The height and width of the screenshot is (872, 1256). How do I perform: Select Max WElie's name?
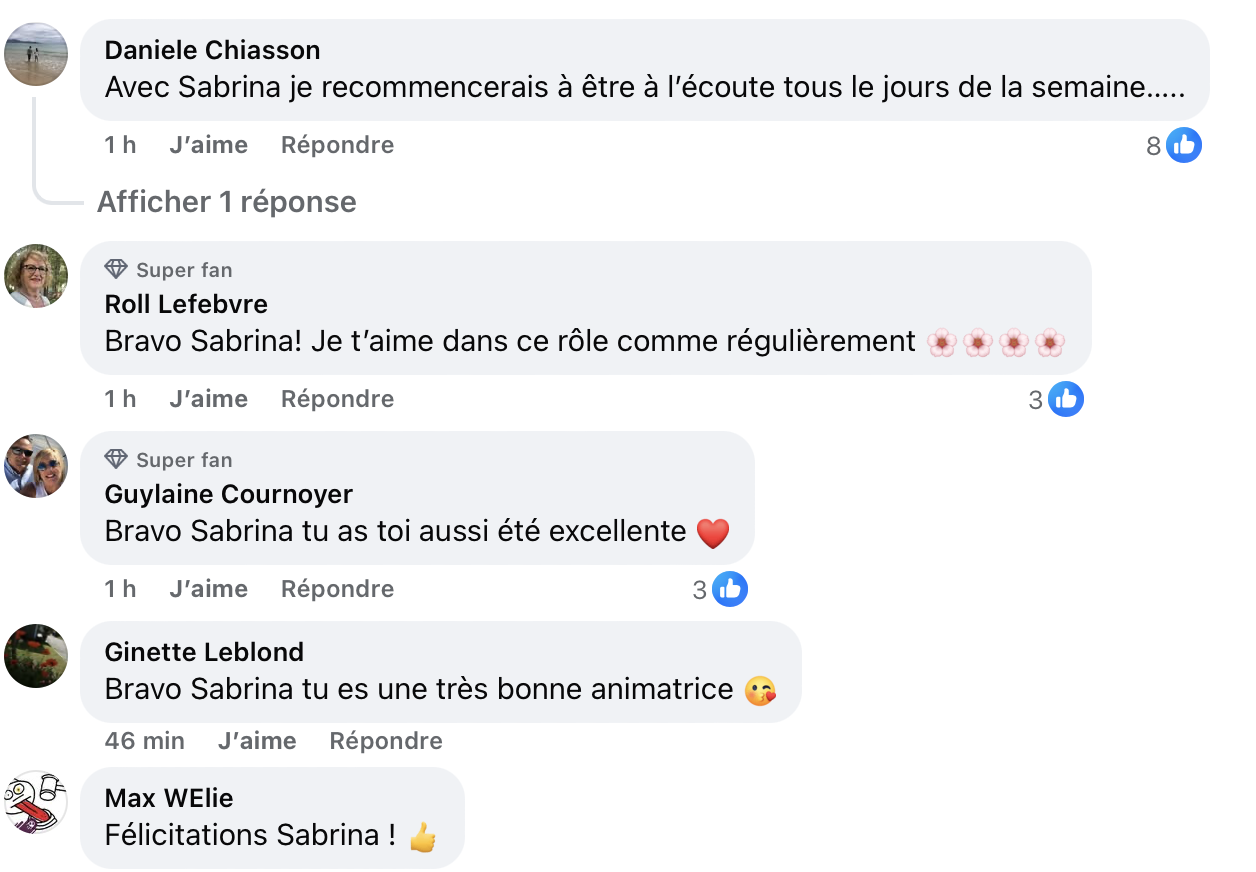coord(168,798)
